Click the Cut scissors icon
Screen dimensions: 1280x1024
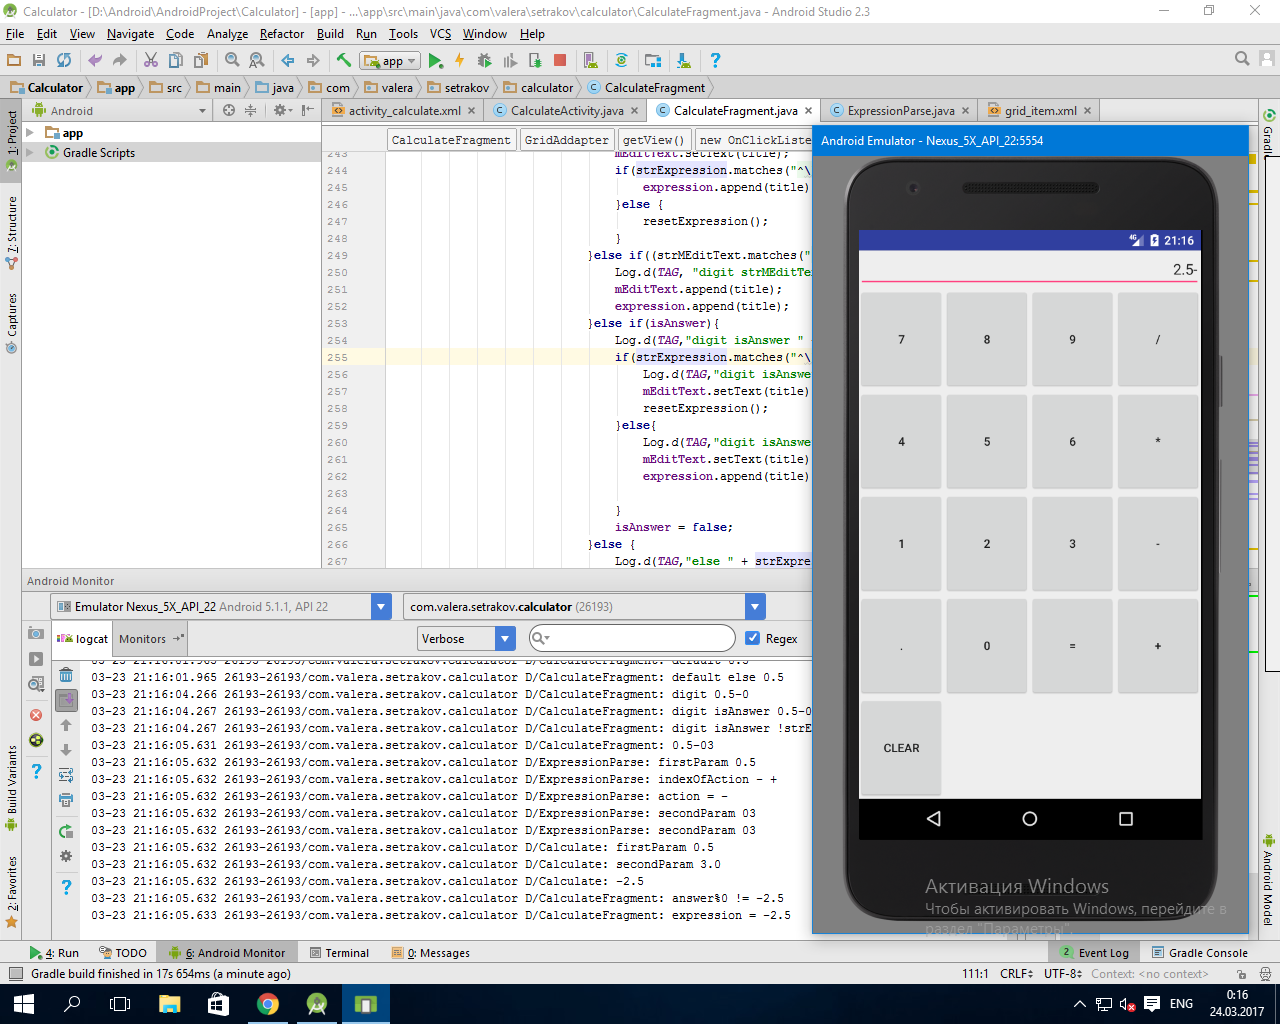point(151,61)
